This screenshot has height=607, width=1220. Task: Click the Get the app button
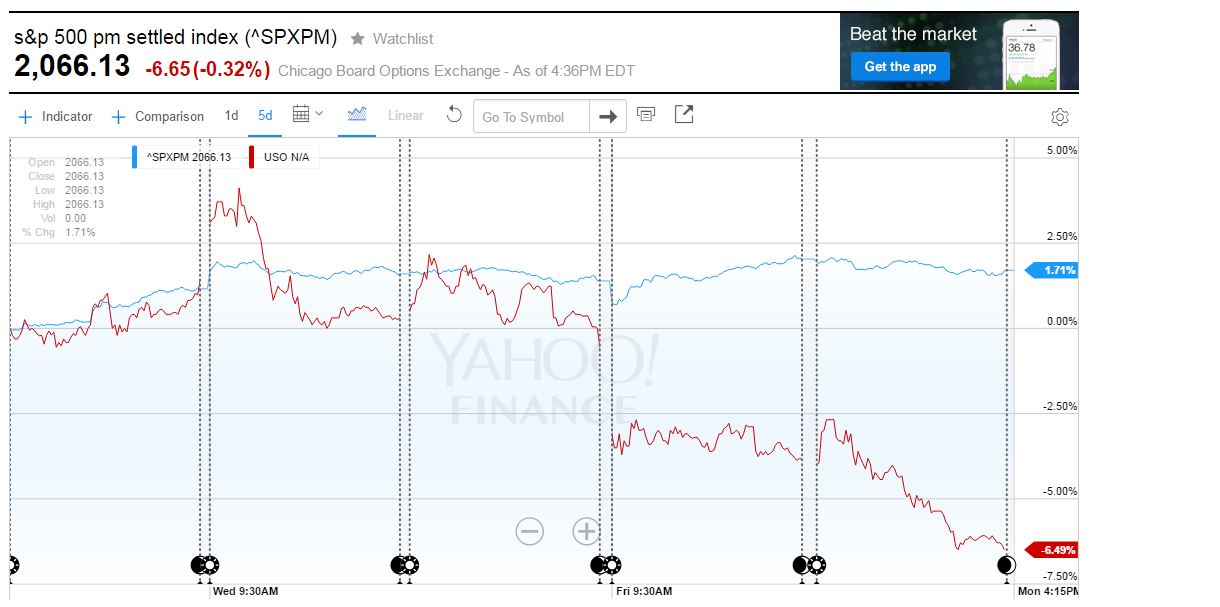(900, 67)
